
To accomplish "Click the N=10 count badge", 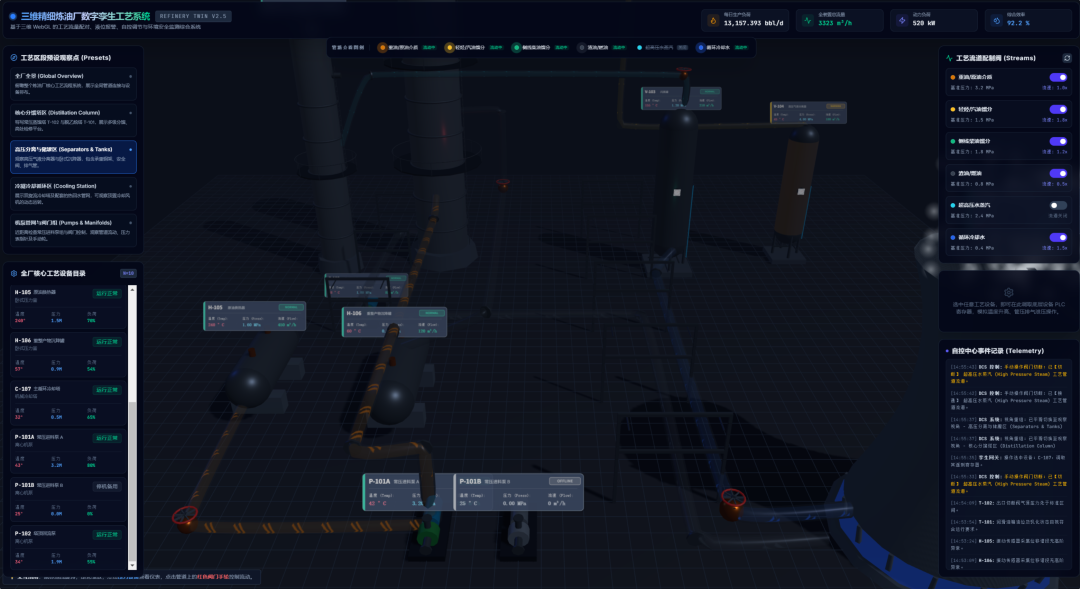I will [128, 273].
